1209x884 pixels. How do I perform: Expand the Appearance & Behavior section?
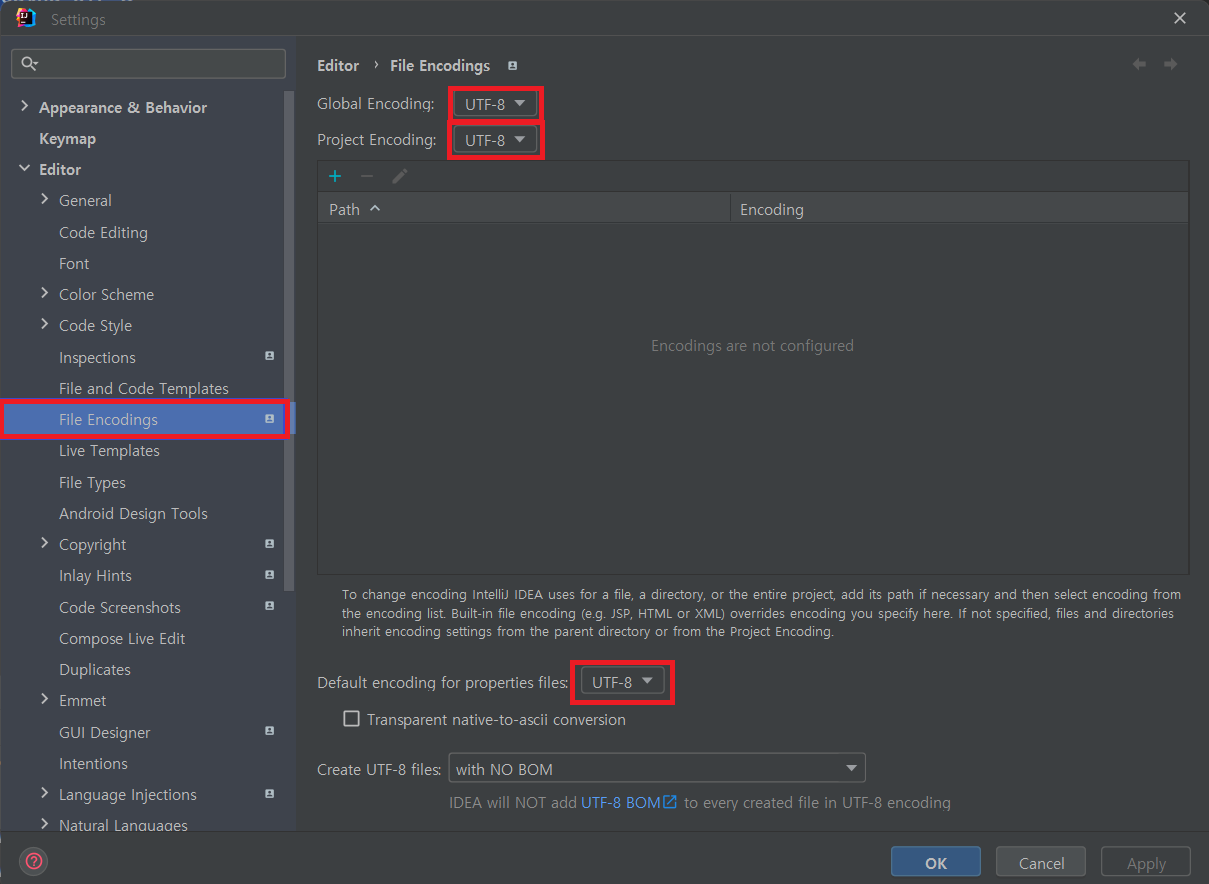[x=25, y=107]
